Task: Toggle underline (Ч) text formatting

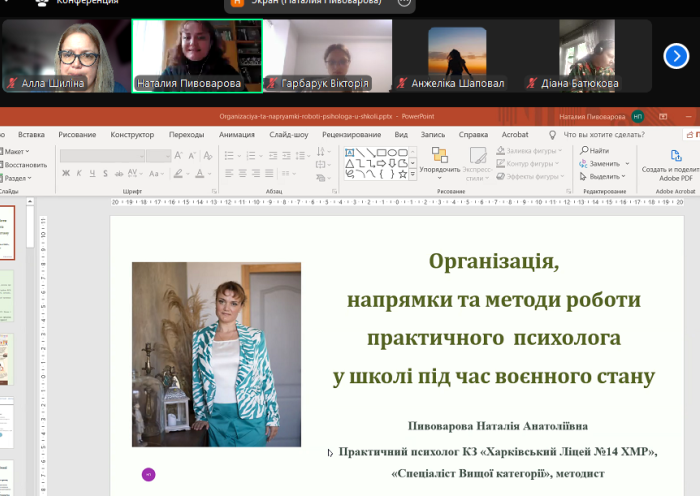Action: (92, 173)
